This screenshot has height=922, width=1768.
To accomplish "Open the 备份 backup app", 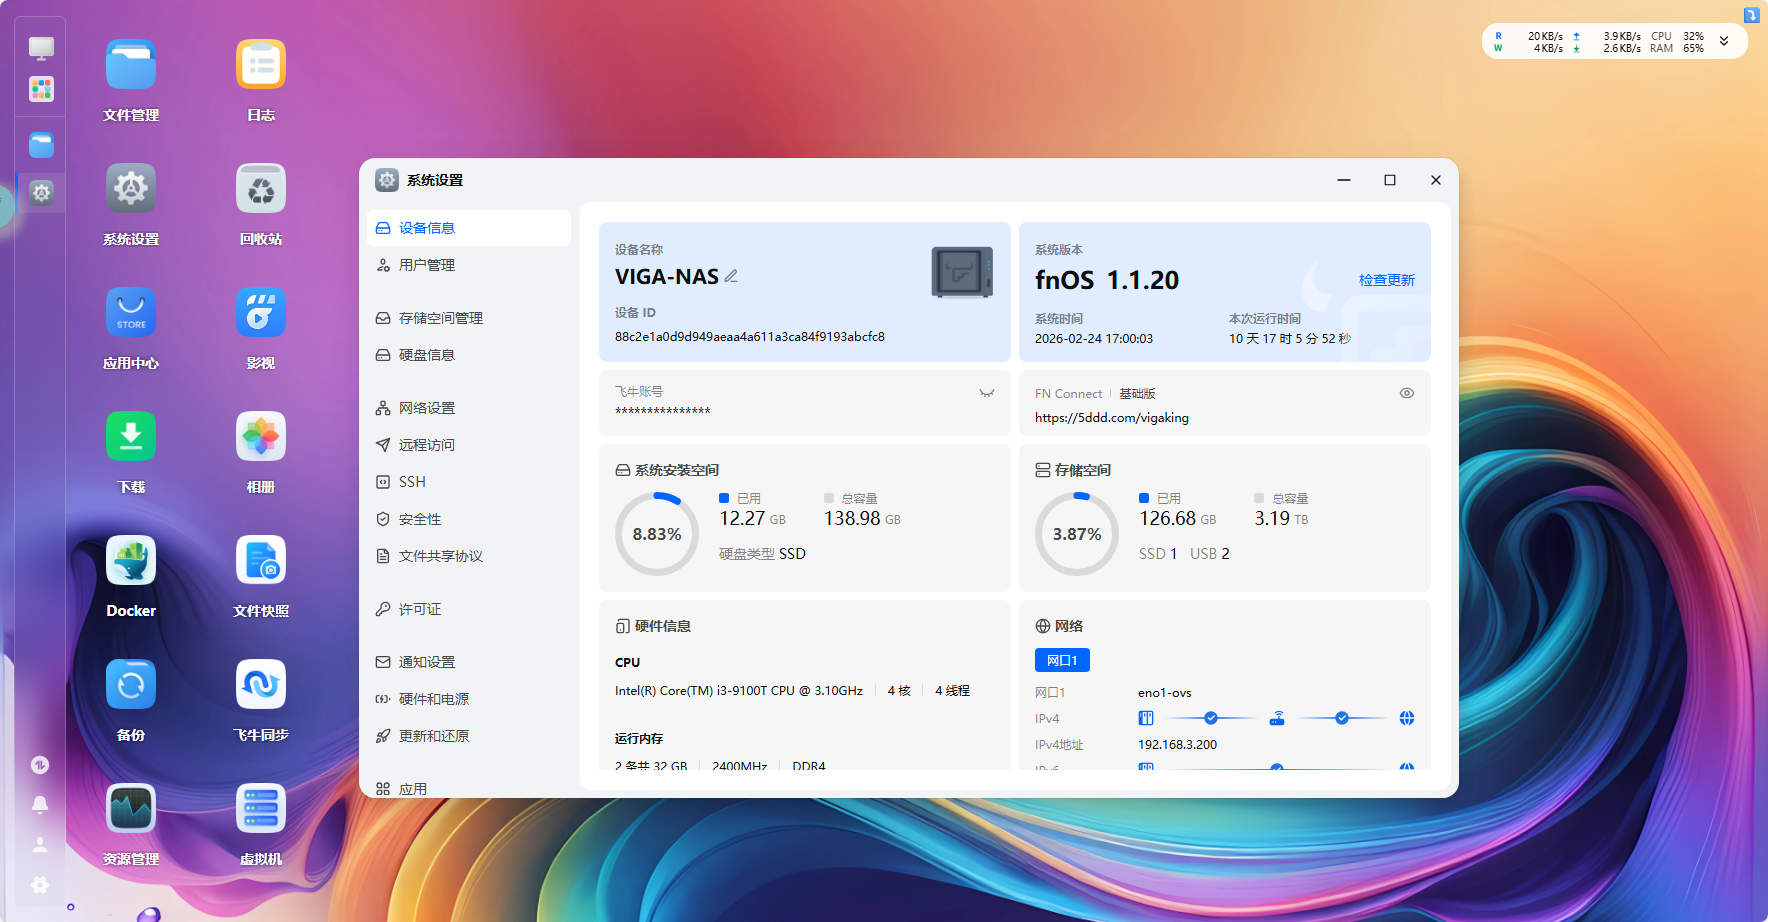I will pos(131,685).
